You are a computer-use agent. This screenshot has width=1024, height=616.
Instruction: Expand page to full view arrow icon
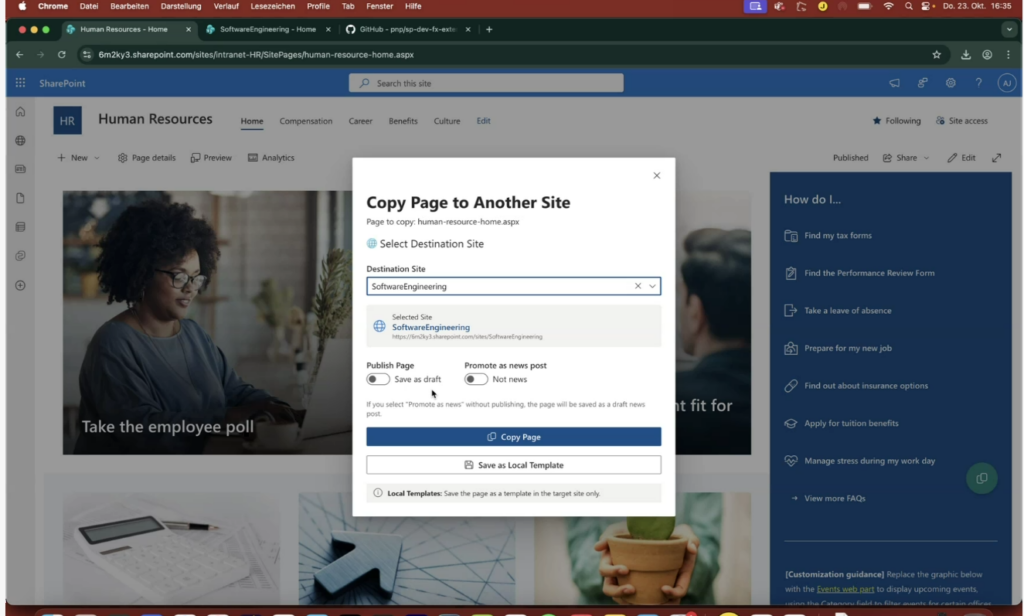pos(996,158)
